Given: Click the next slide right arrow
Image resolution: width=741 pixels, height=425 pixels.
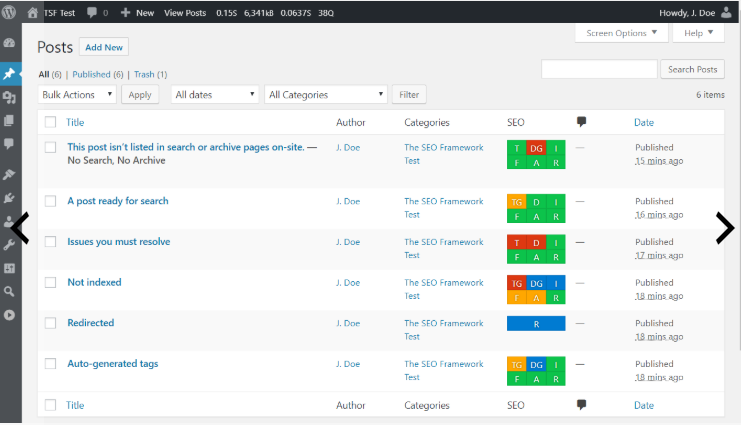Looking at the screenshot, I should pyautogui.click(x=724, y=228).
